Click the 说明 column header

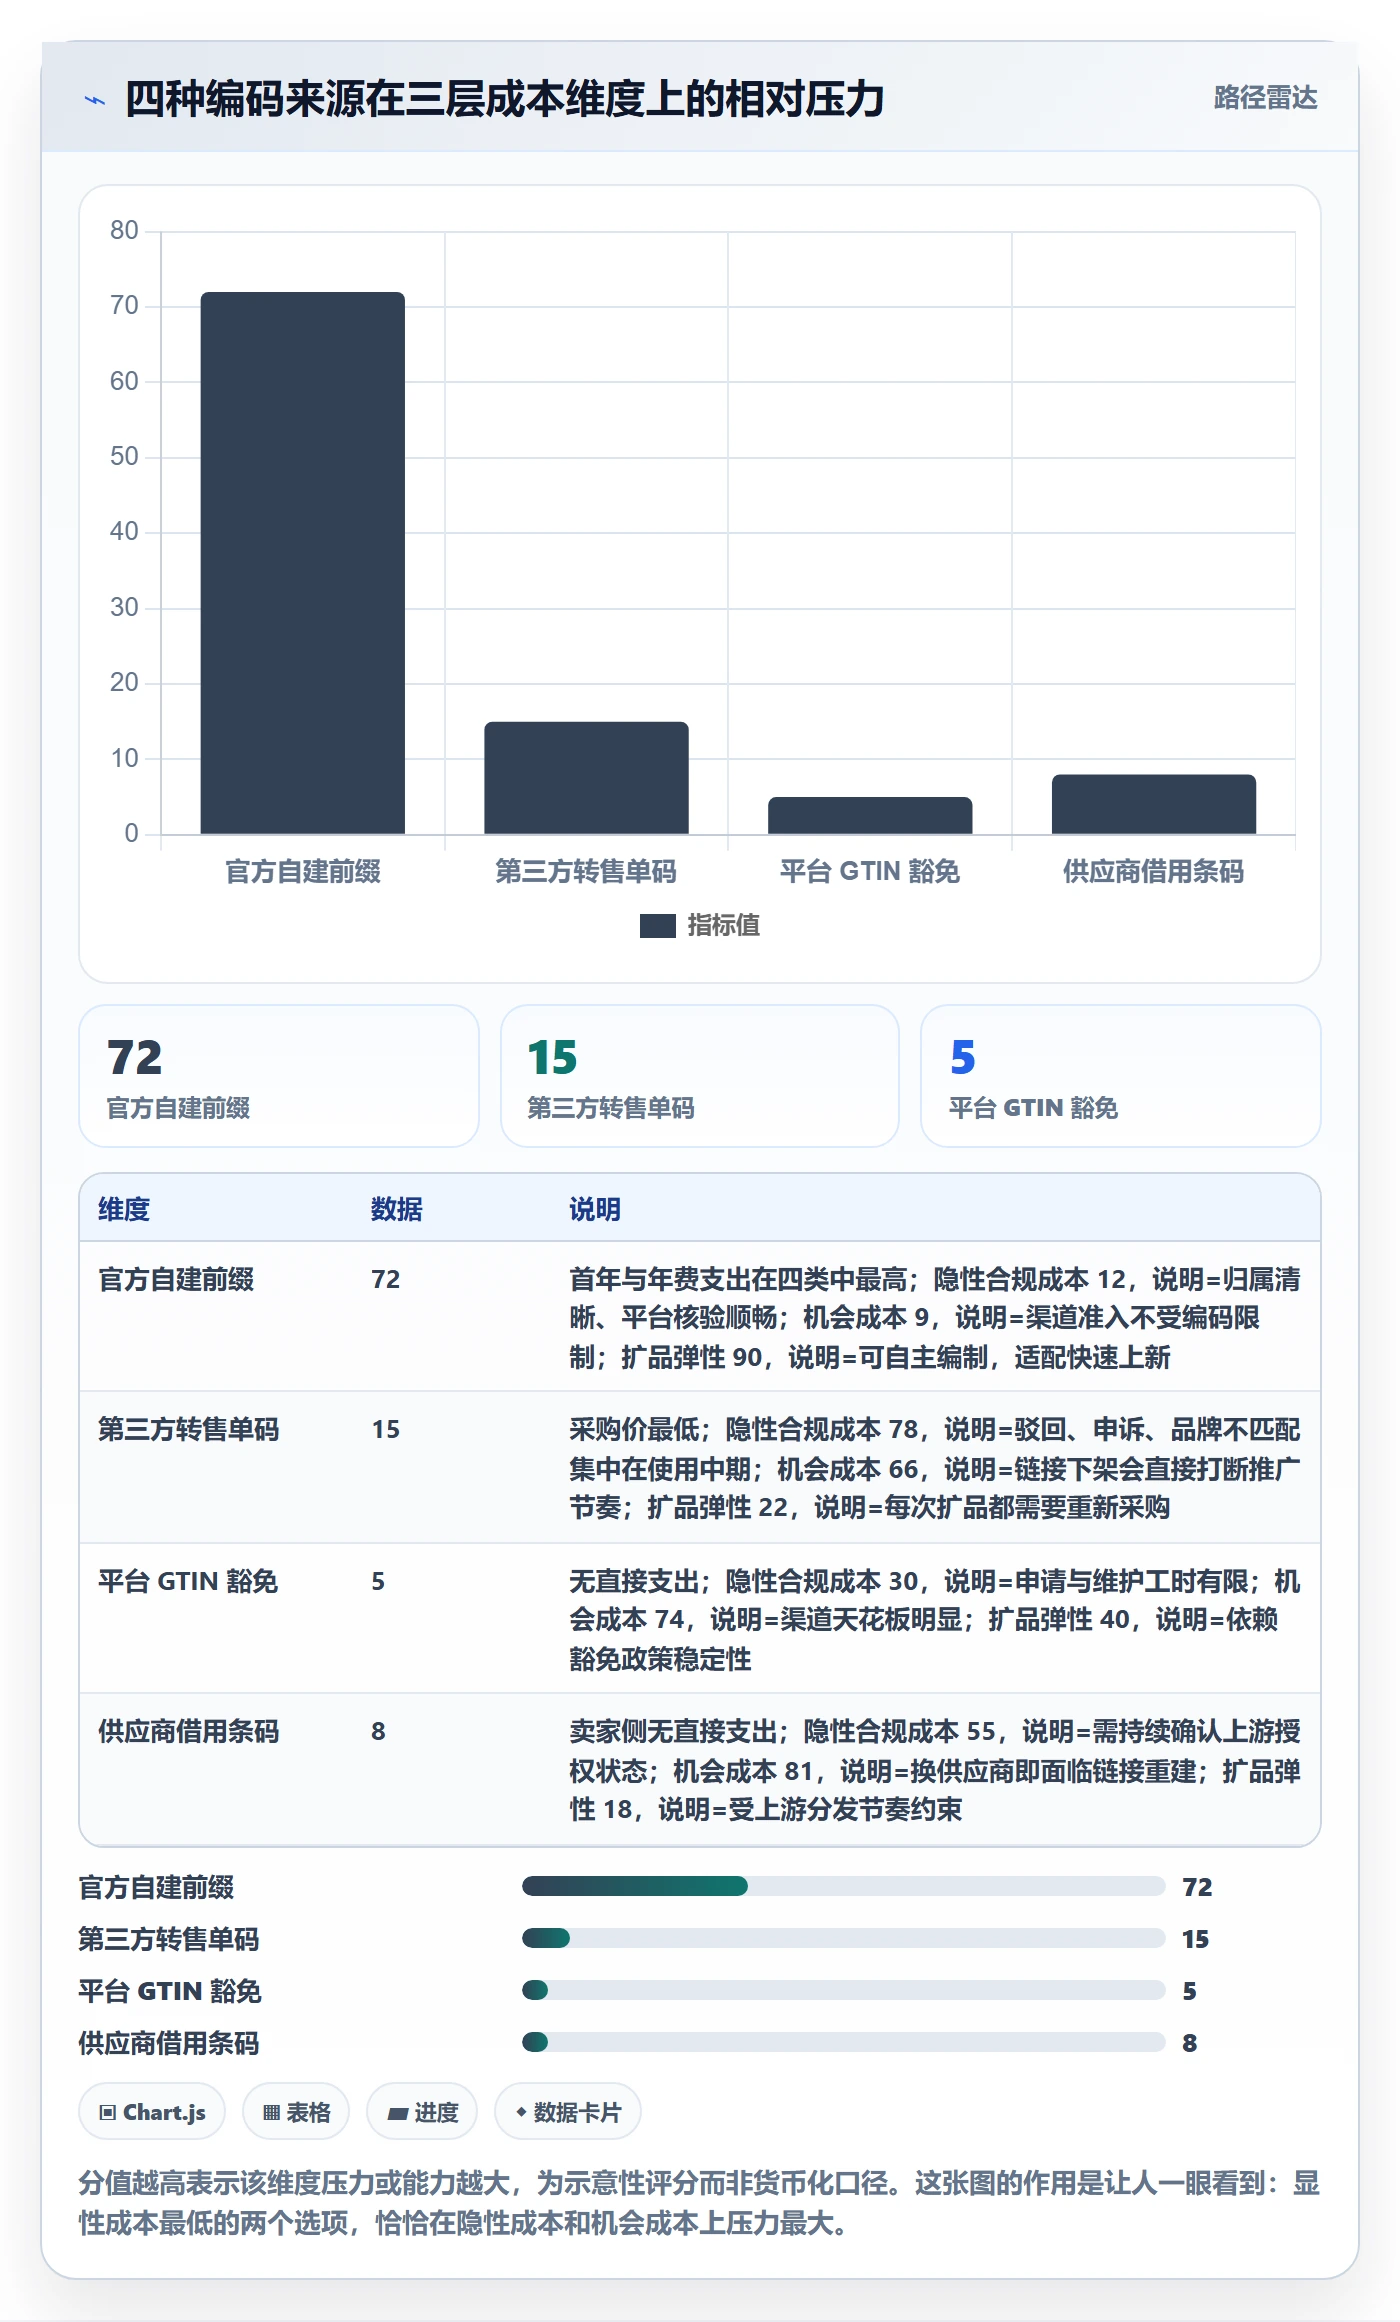(595, 1210)
